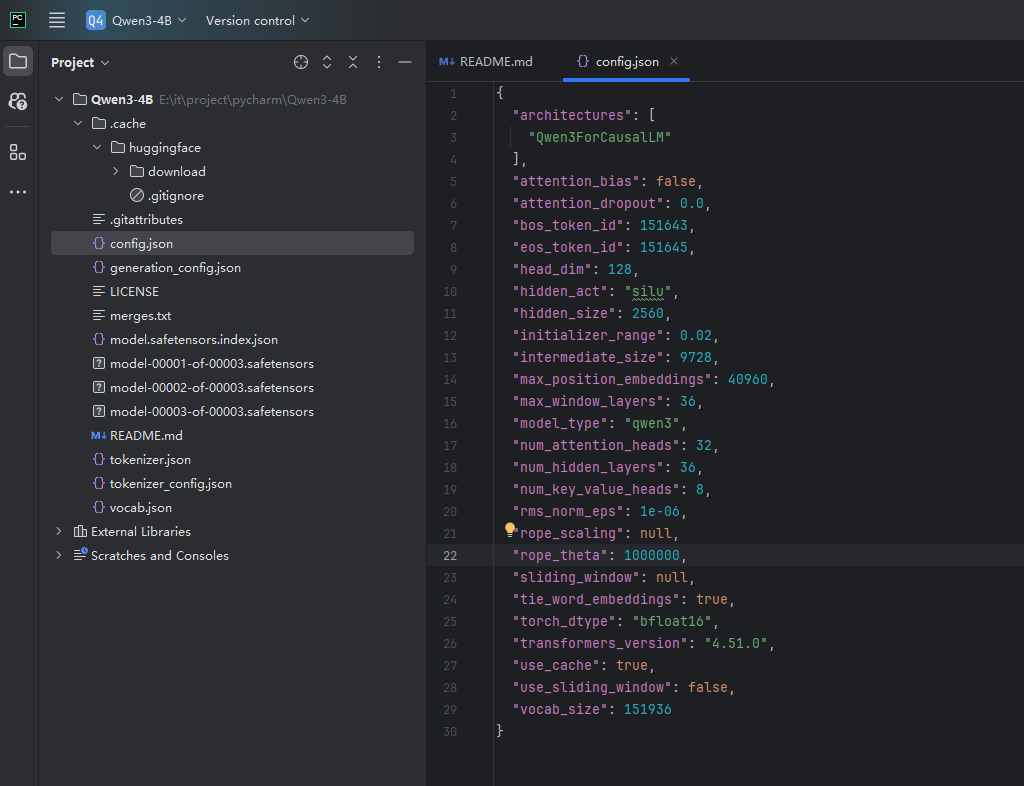Click the 1000000 rope_theta value
Screen dimensions: 1024x786
coord(652,556)
